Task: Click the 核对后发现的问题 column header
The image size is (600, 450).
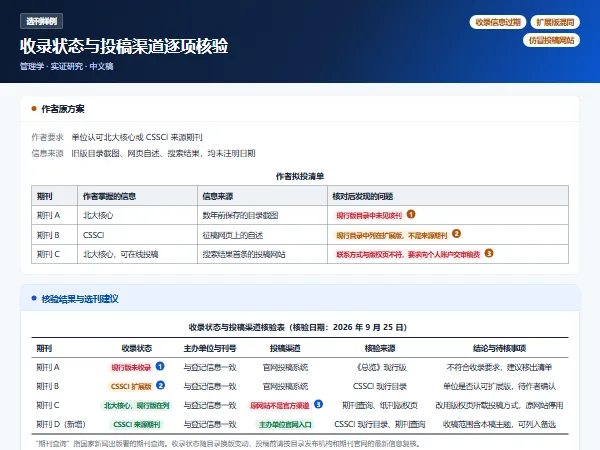Action: click(362, 196)
